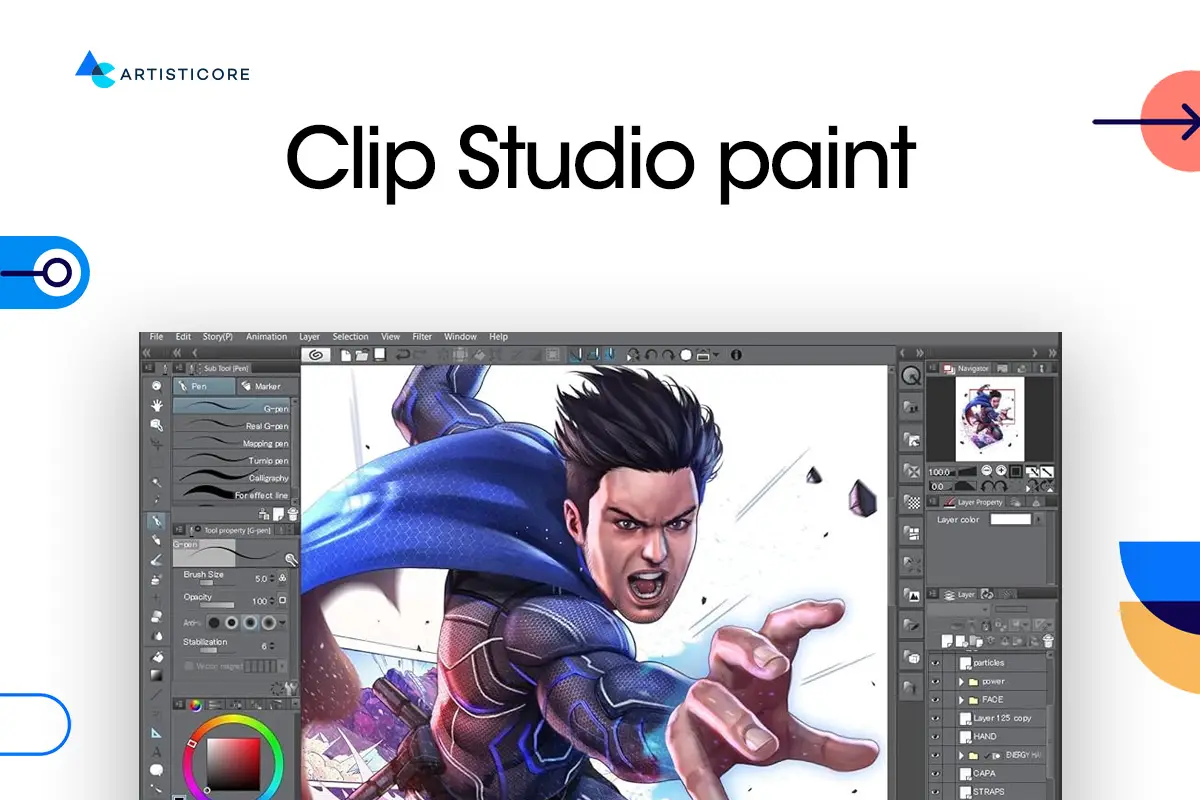Viewport: 1200px width, 800px height.
Task: Enable the Vector magnet checkbox
Action: tap(190, 665)
